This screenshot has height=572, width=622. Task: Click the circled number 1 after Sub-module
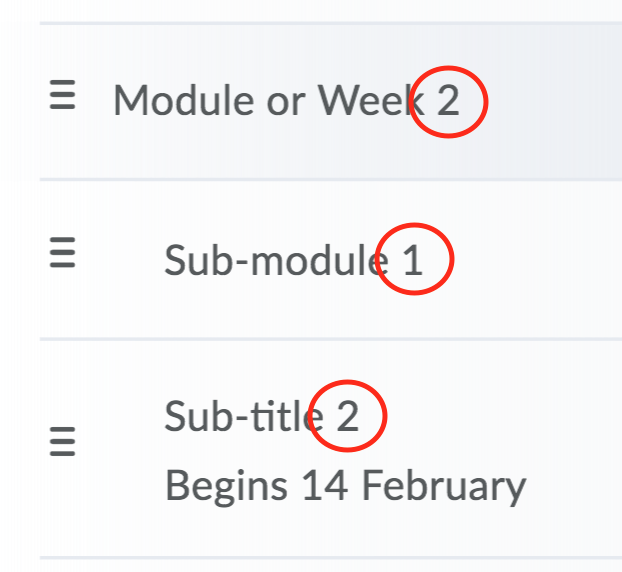(413, 261)
